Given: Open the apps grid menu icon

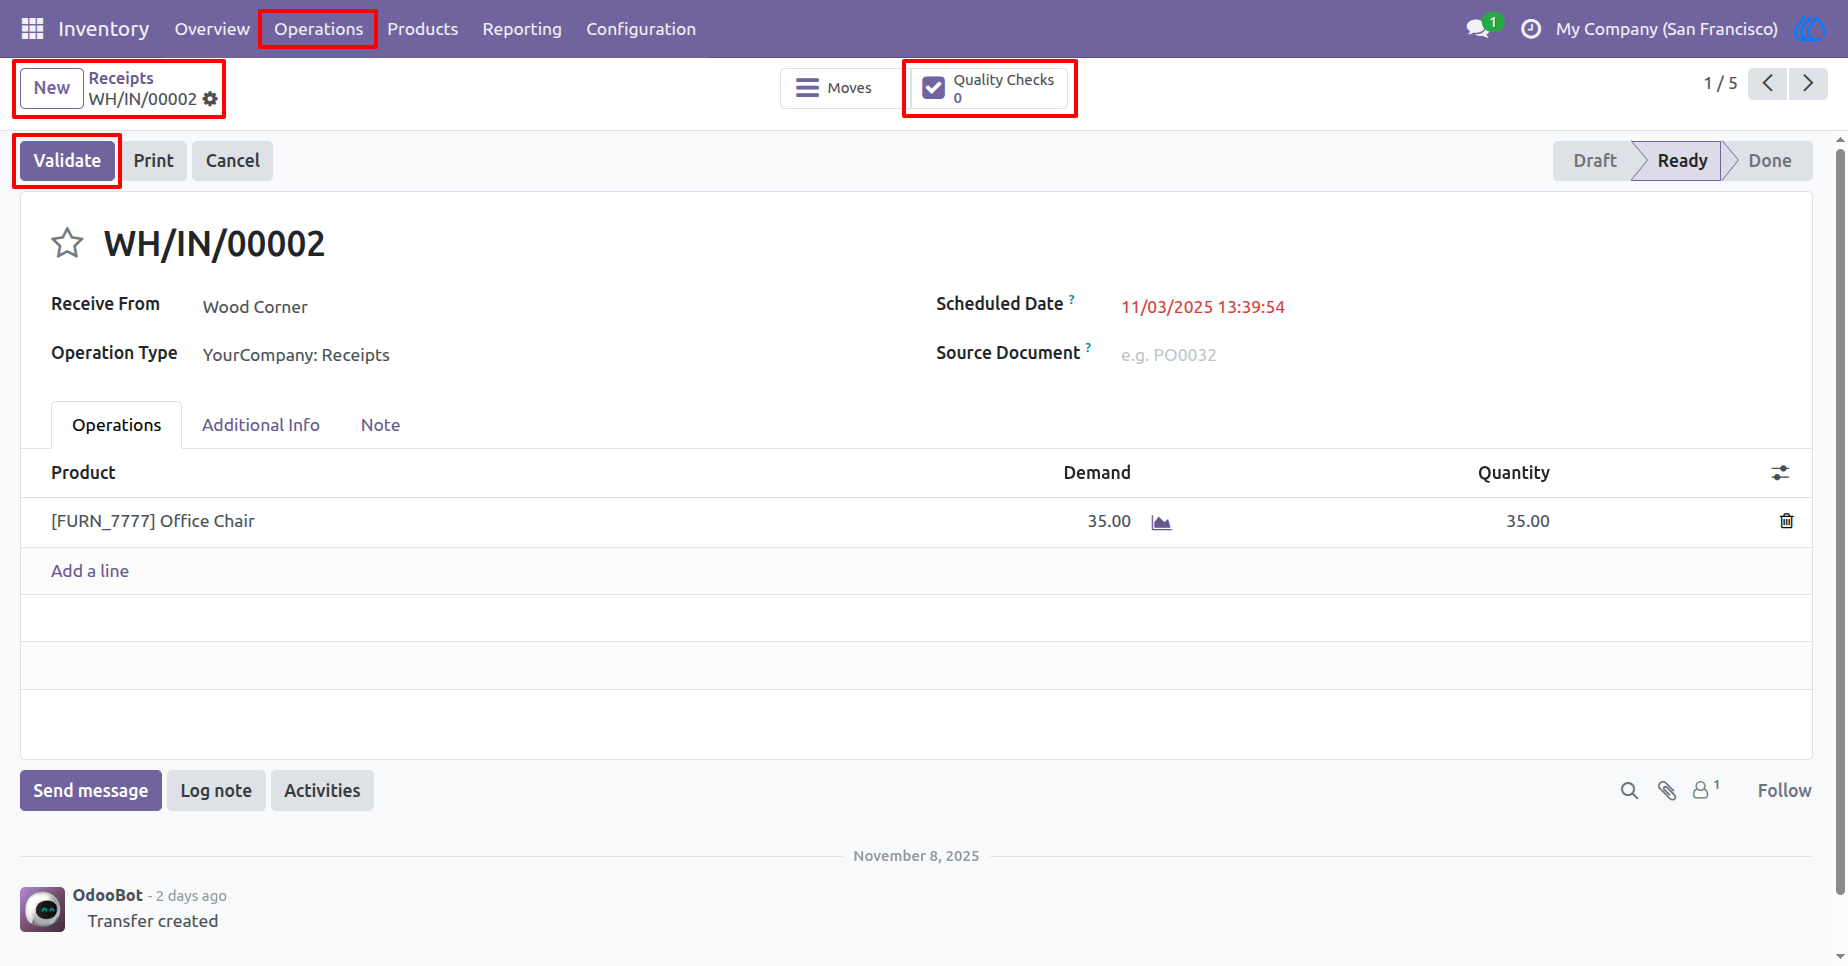Looking at the screenshot, I should click(32, 29).
